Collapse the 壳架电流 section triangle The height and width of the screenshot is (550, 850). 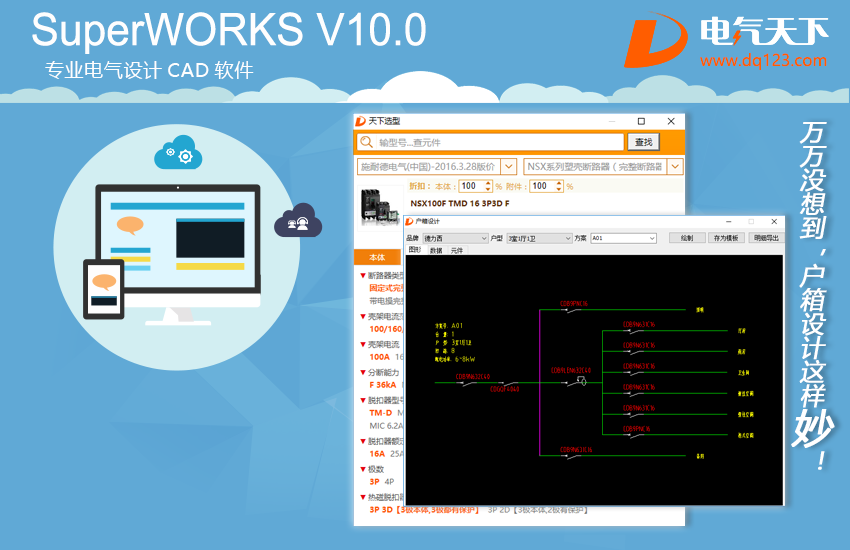pos(363,344)
